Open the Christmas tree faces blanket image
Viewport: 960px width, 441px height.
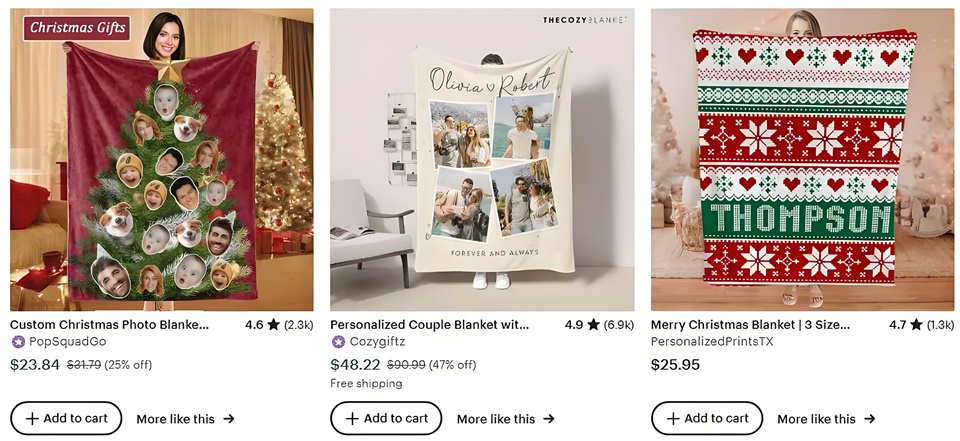click(162, 159)
